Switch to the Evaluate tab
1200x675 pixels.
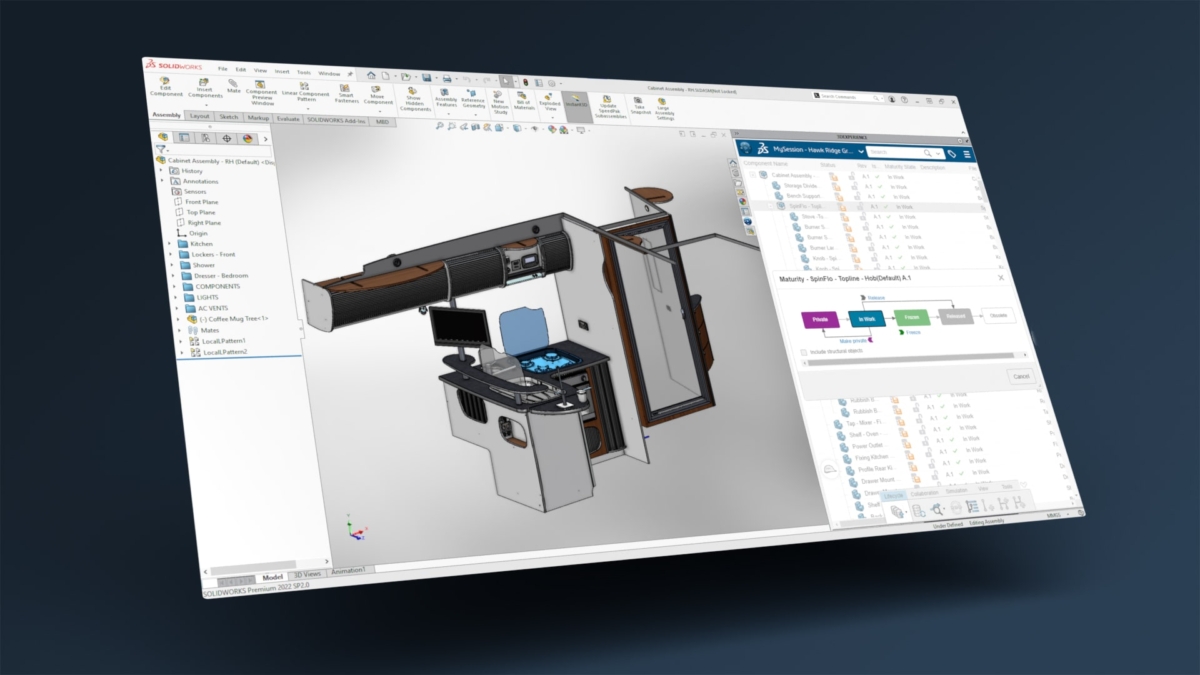click(x=289, y=119)
